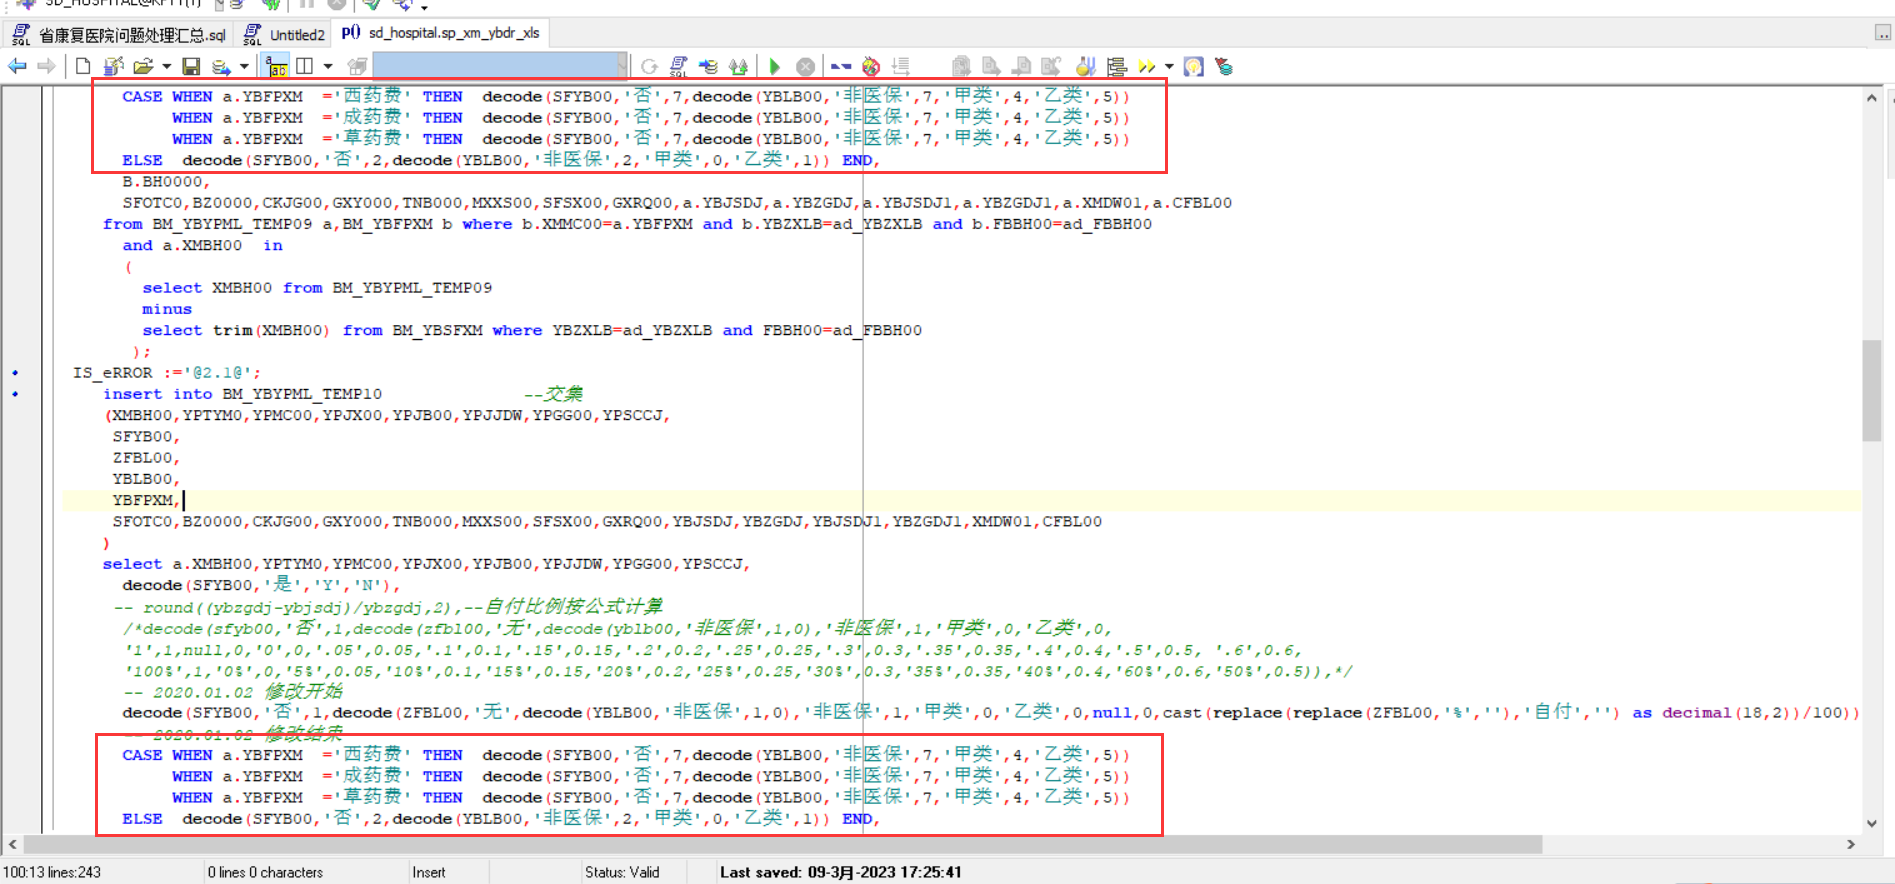1895x884 pixels.
Task: Click the 'Last saved' timestamp in status bar
Action: (x=841, y=872)
